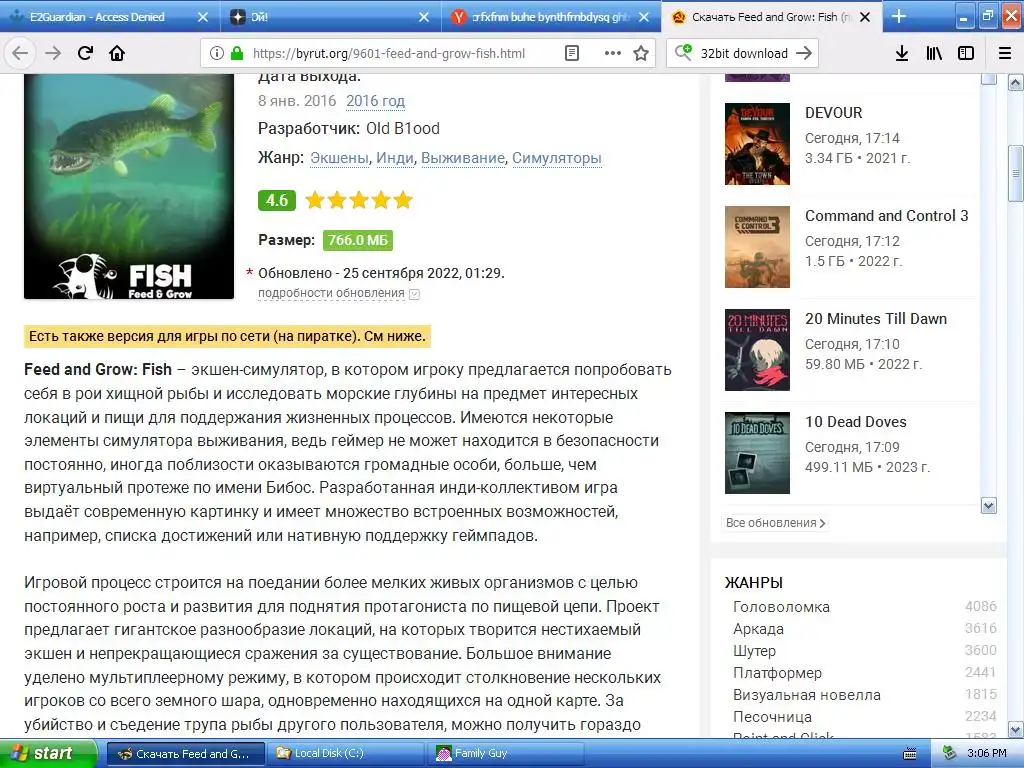Open the DEVOUR title link
Screen dimensions: 1024x768
pyautogui.click(x=833, y=112)
